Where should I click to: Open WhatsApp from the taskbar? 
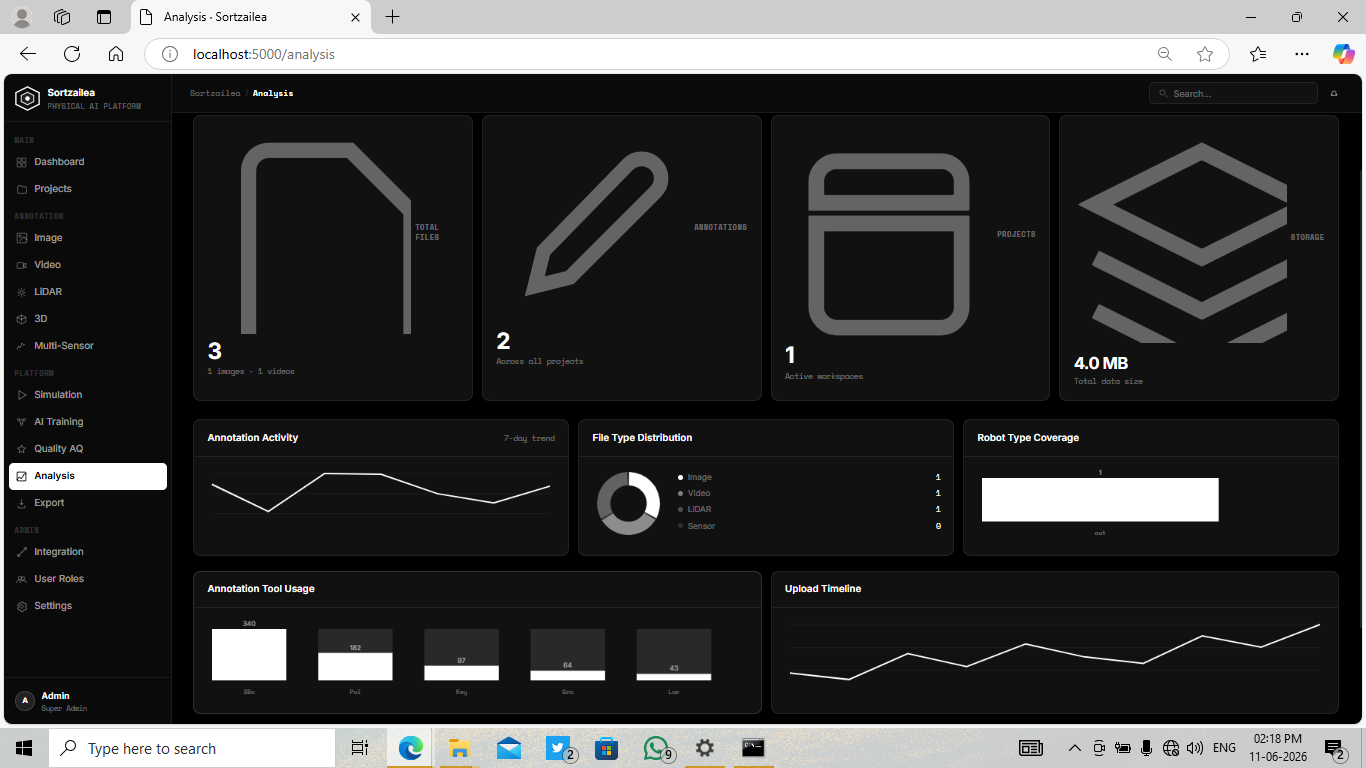click(656, 748)
